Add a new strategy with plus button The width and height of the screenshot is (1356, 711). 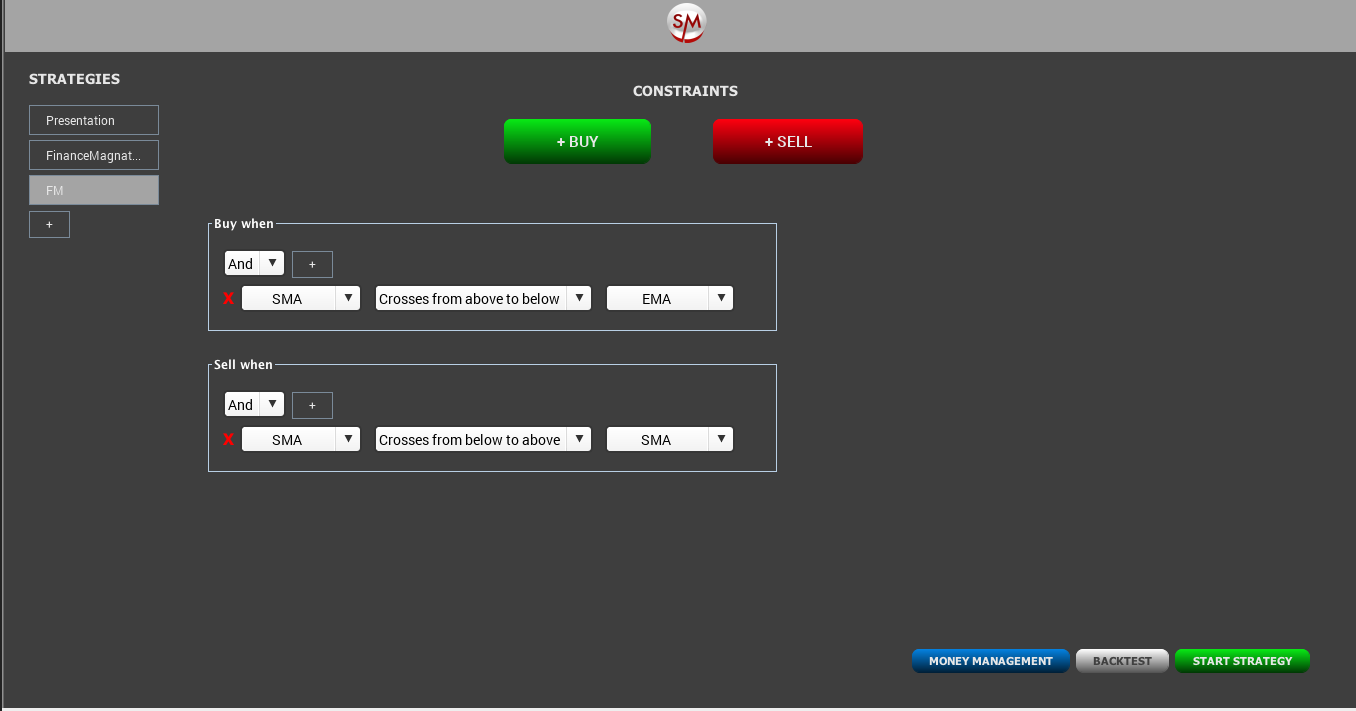(49, 224)
